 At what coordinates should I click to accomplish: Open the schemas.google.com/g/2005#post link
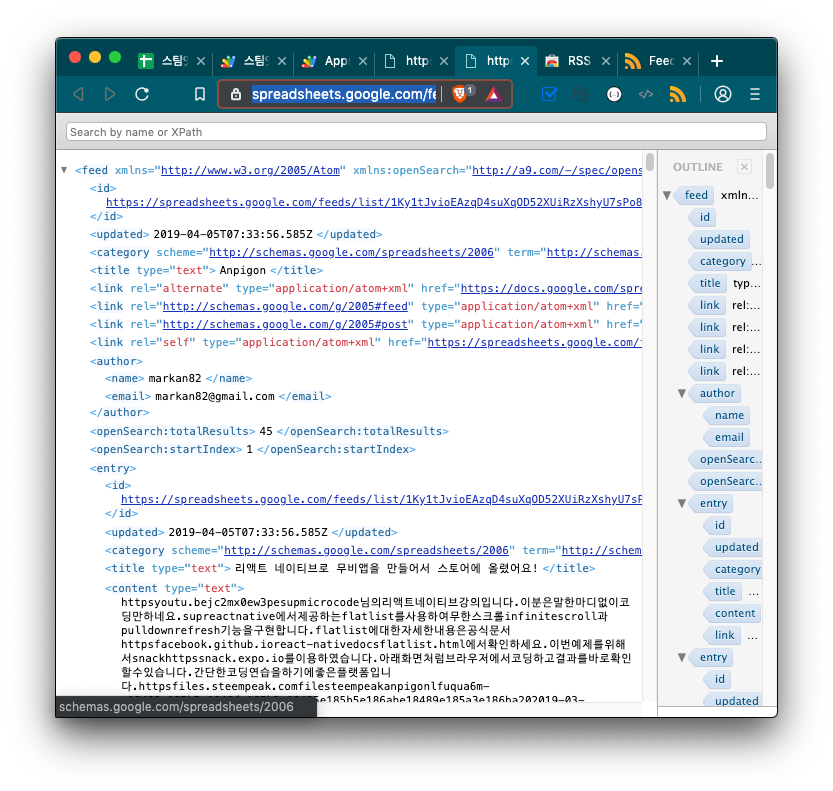(x=285, y=324)
